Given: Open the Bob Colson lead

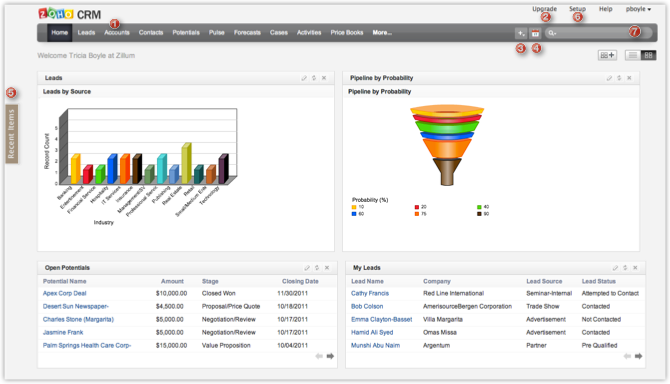Looking at the screenshot, I should (367, 306).
